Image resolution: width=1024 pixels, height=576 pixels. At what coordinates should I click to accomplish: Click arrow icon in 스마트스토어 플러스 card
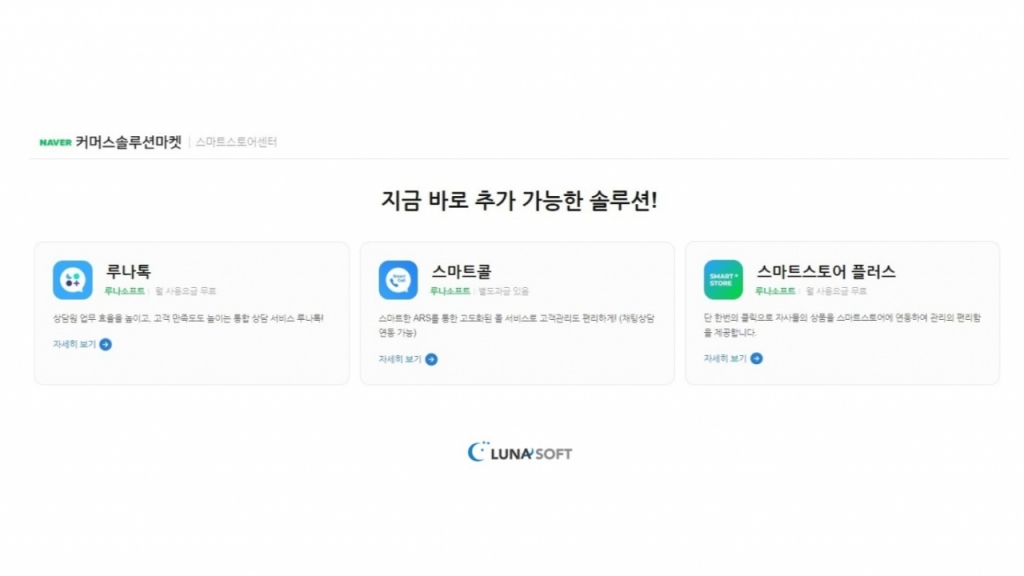tap(756, 359)
